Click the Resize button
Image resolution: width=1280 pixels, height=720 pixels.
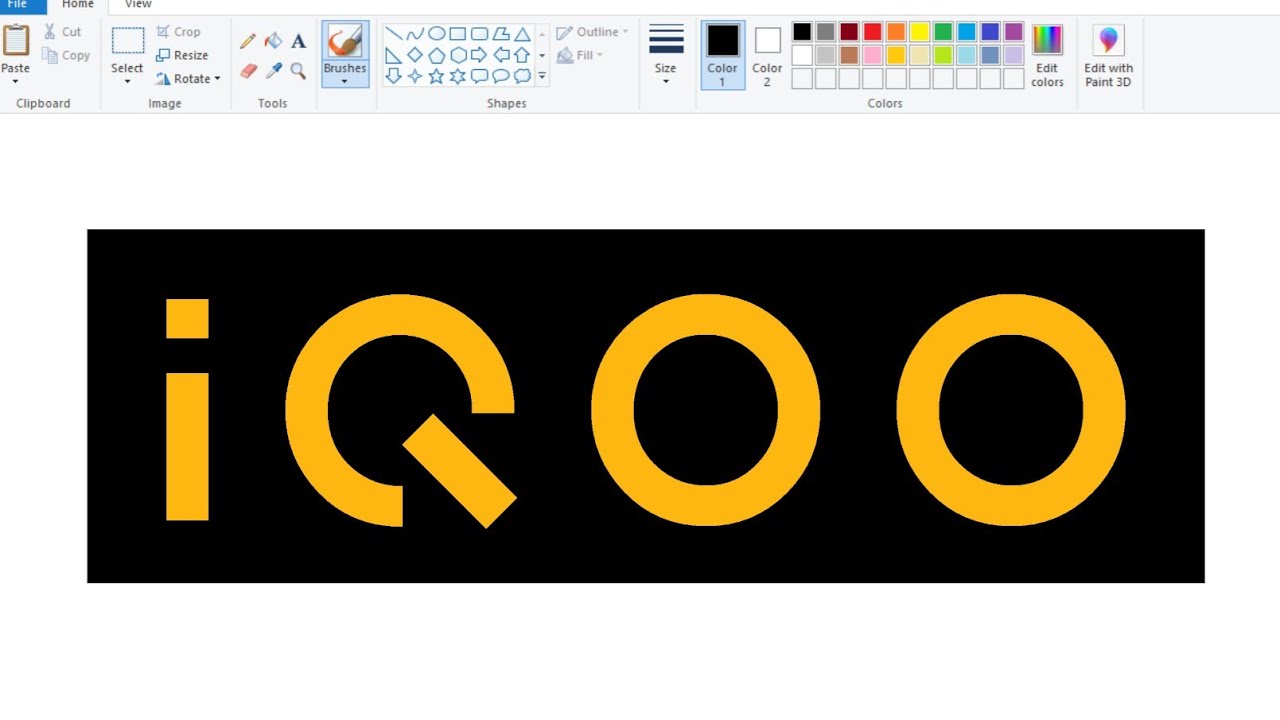point(182,56)
